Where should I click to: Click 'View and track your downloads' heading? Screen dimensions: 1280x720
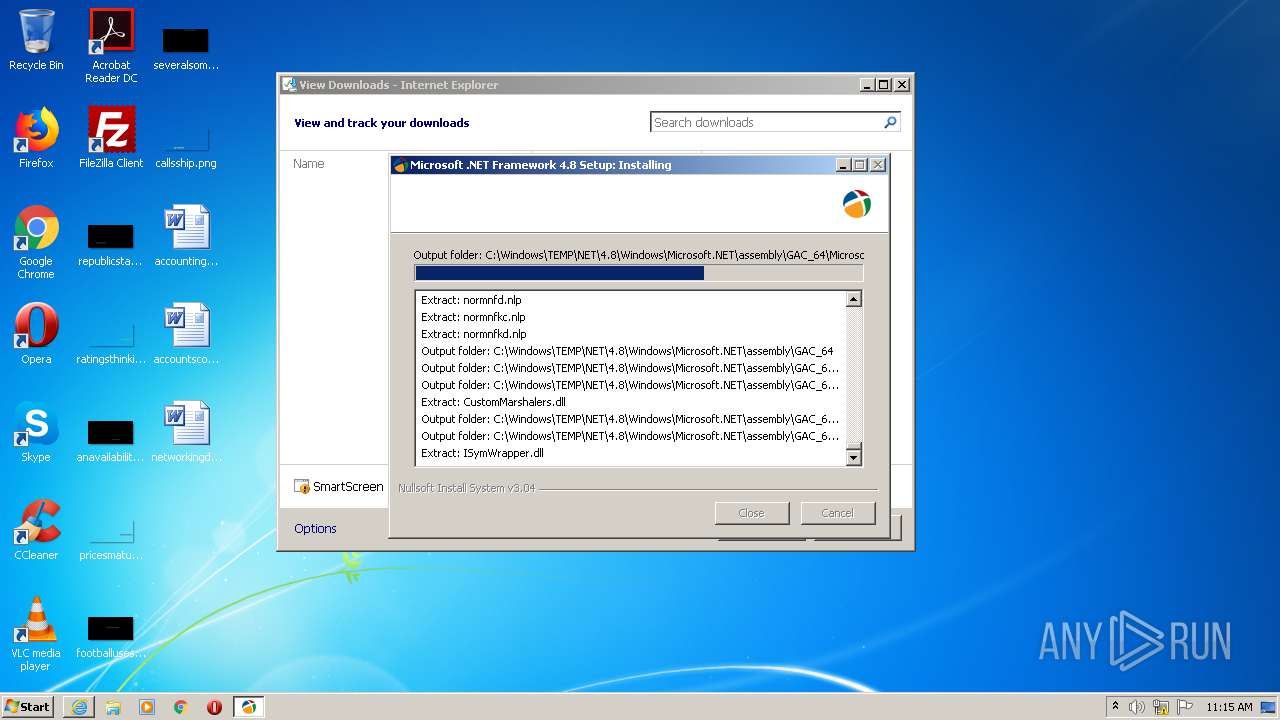(x=381, y=123)
